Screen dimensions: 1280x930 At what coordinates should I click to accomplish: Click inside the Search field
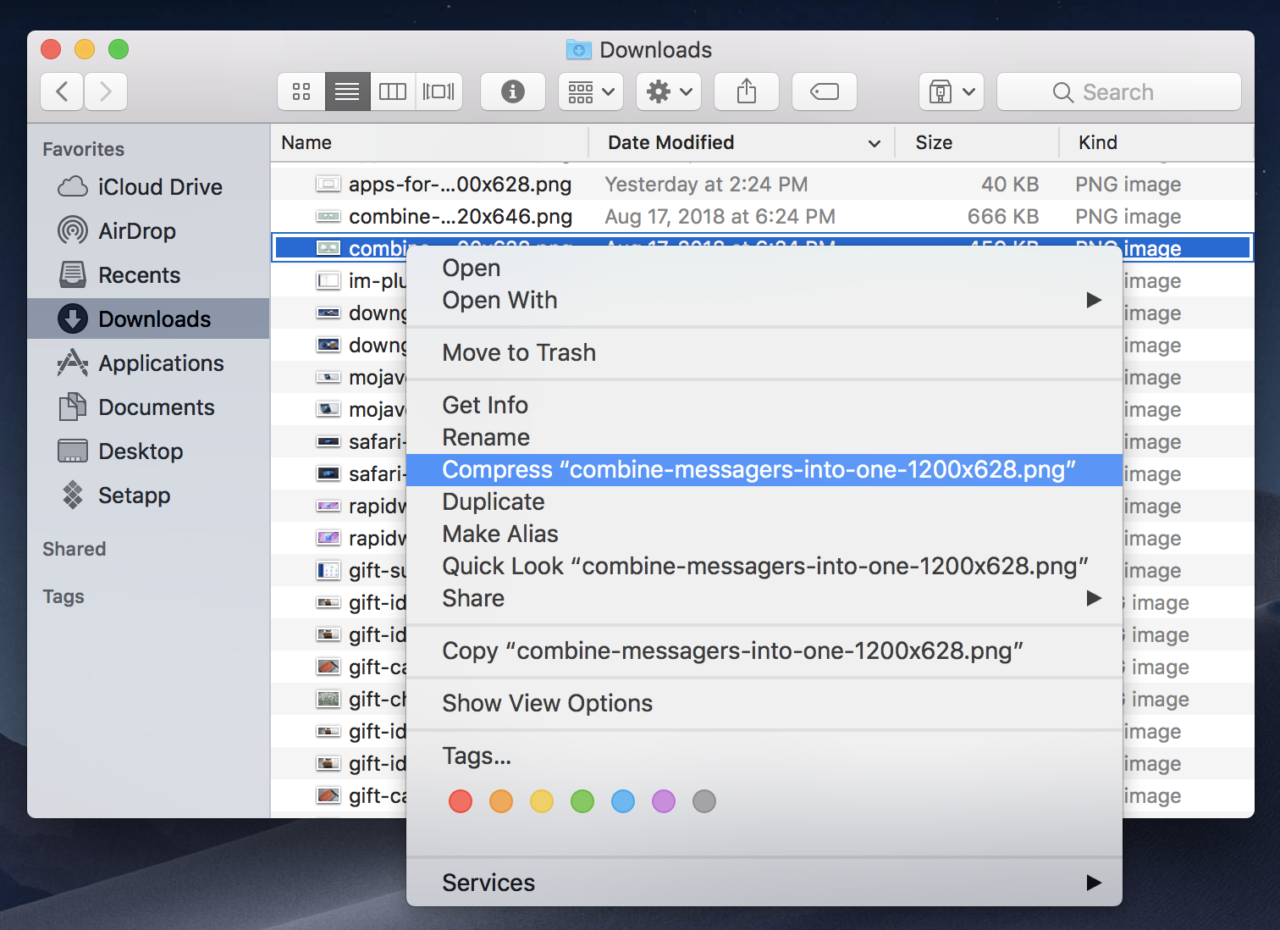tap(1118, 91)
